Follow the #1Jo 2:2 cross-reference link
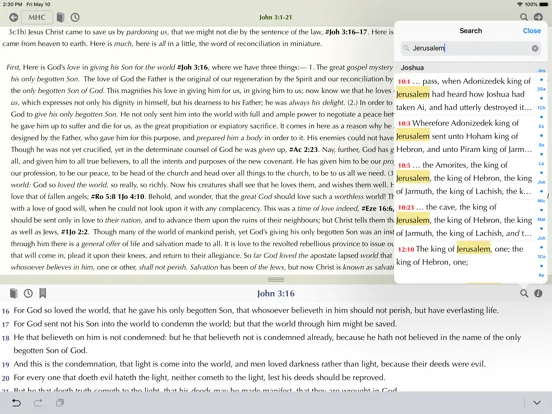Viewport: 552px width, 414px height. [74, 232]
